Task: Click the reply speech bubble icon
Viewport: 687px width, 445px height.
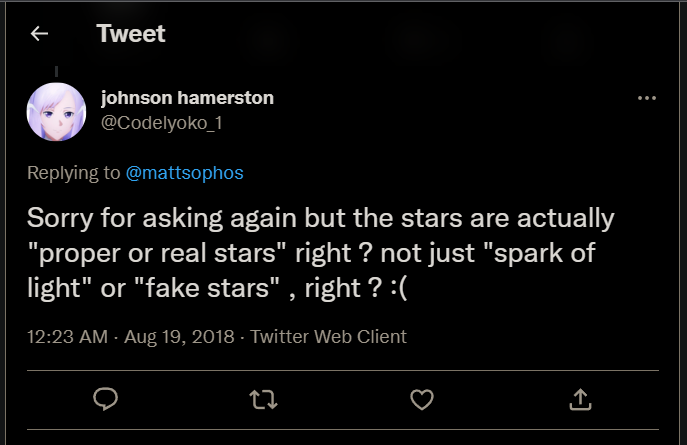Action: 106,399
